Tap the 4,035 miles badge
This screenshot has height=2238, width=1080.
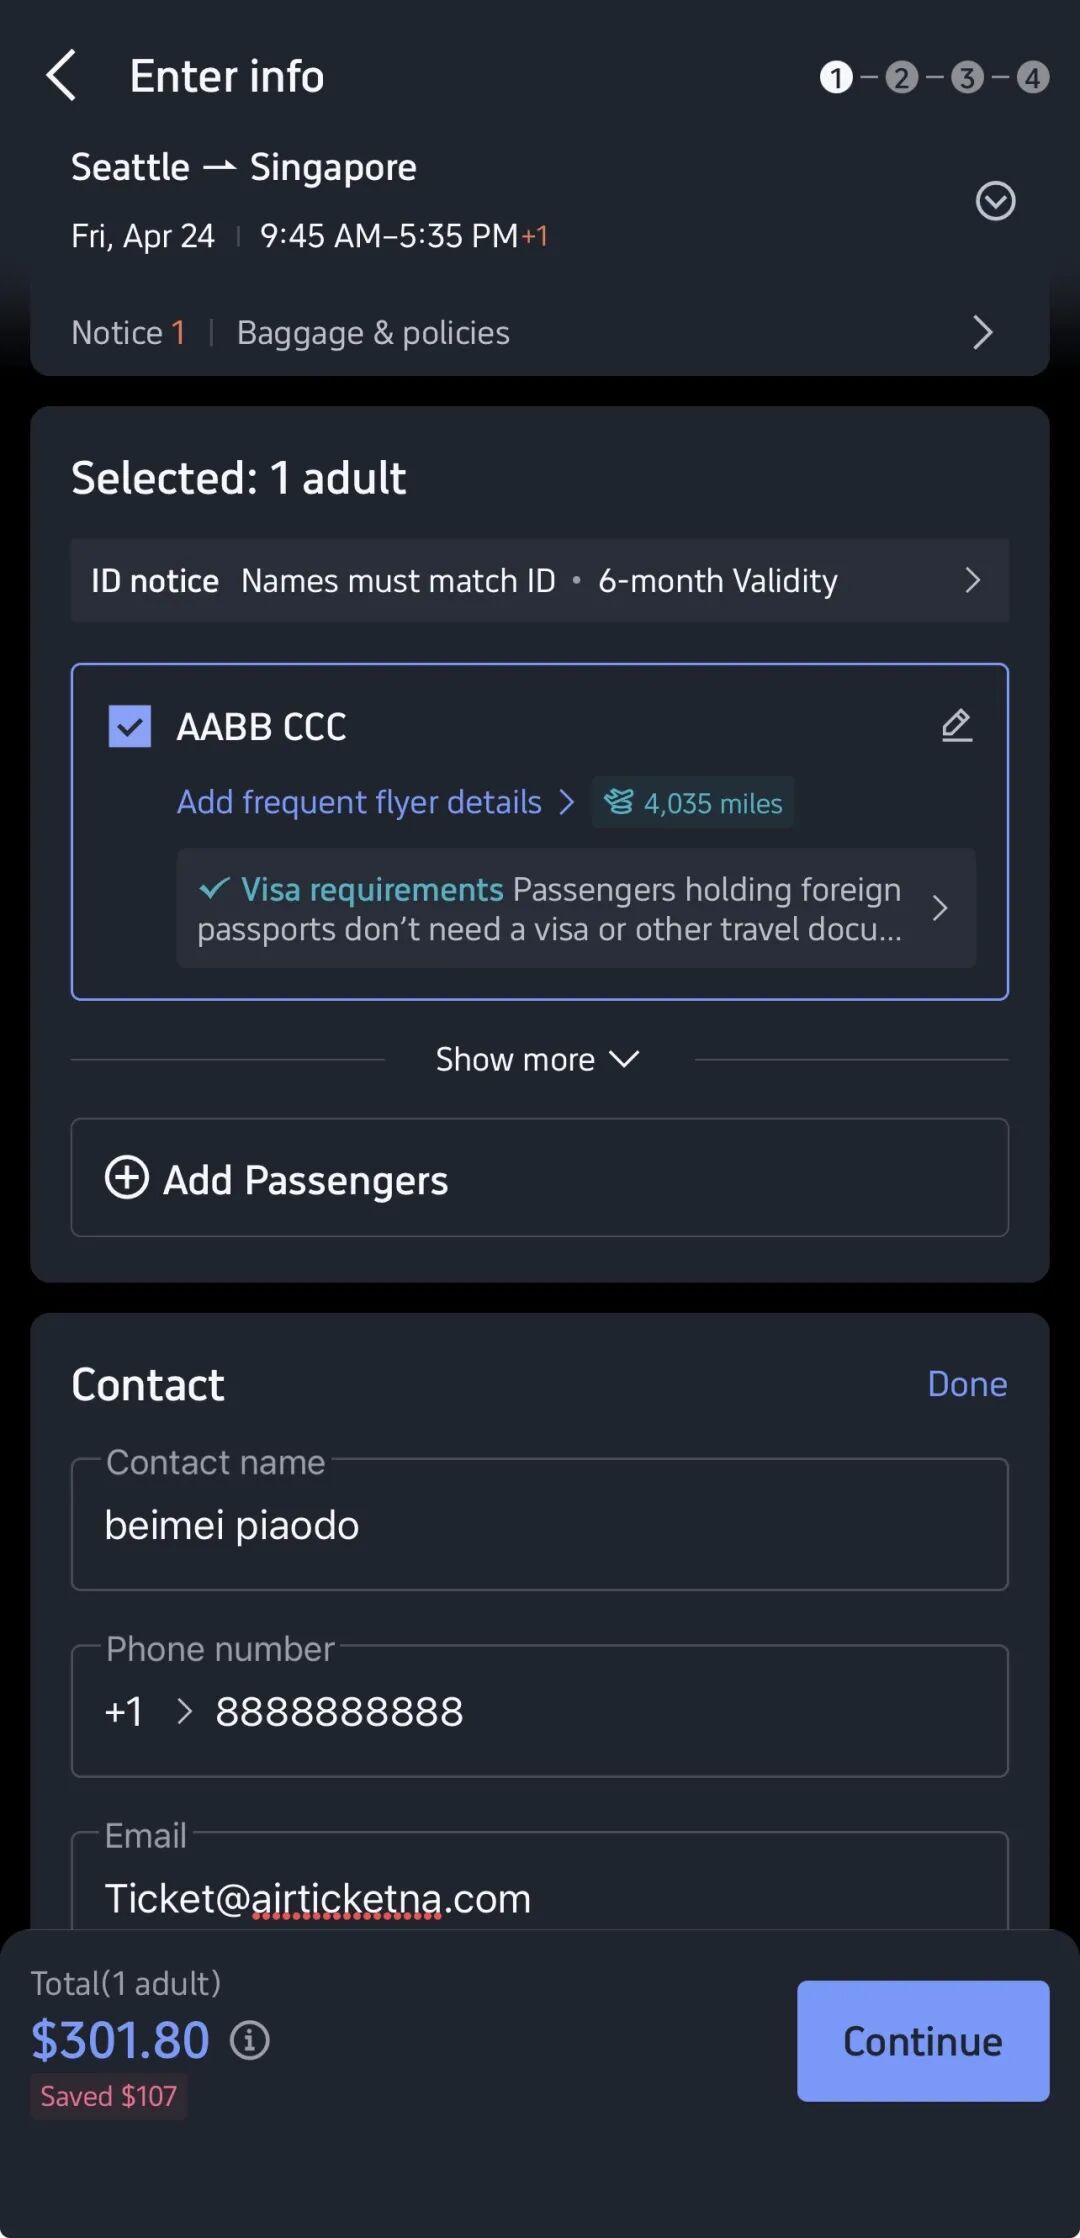click(693, 803)
